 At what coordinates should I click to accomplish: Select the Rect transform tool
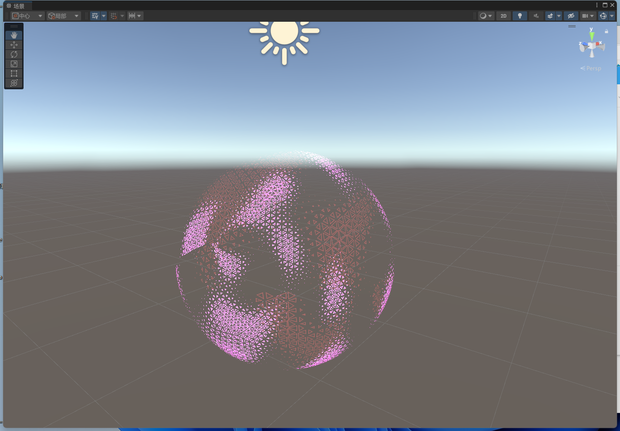[14, 73]
